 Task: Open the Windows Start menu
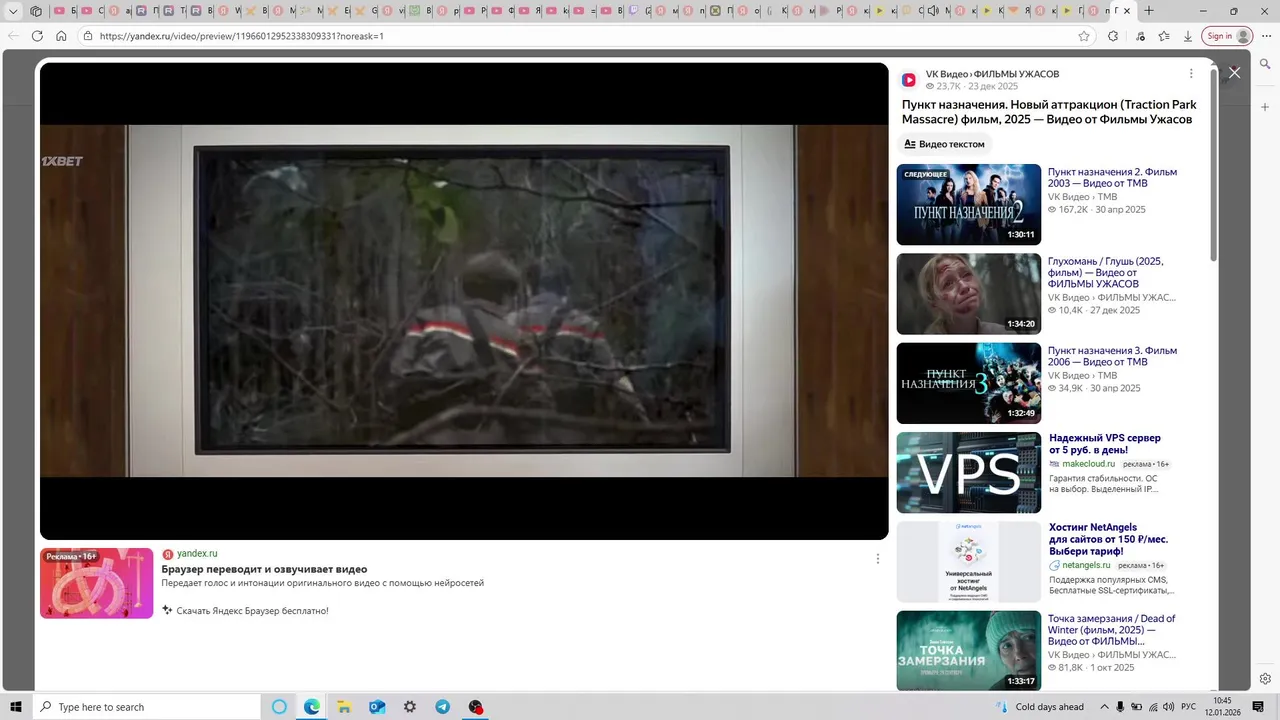click(16, 707)
